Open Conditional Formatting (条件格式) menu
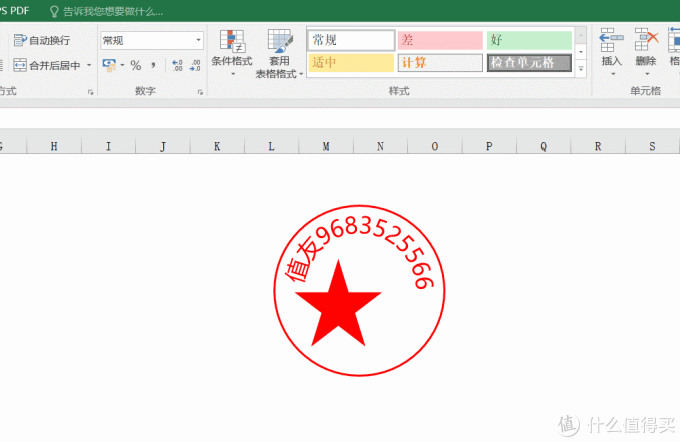 232,53
